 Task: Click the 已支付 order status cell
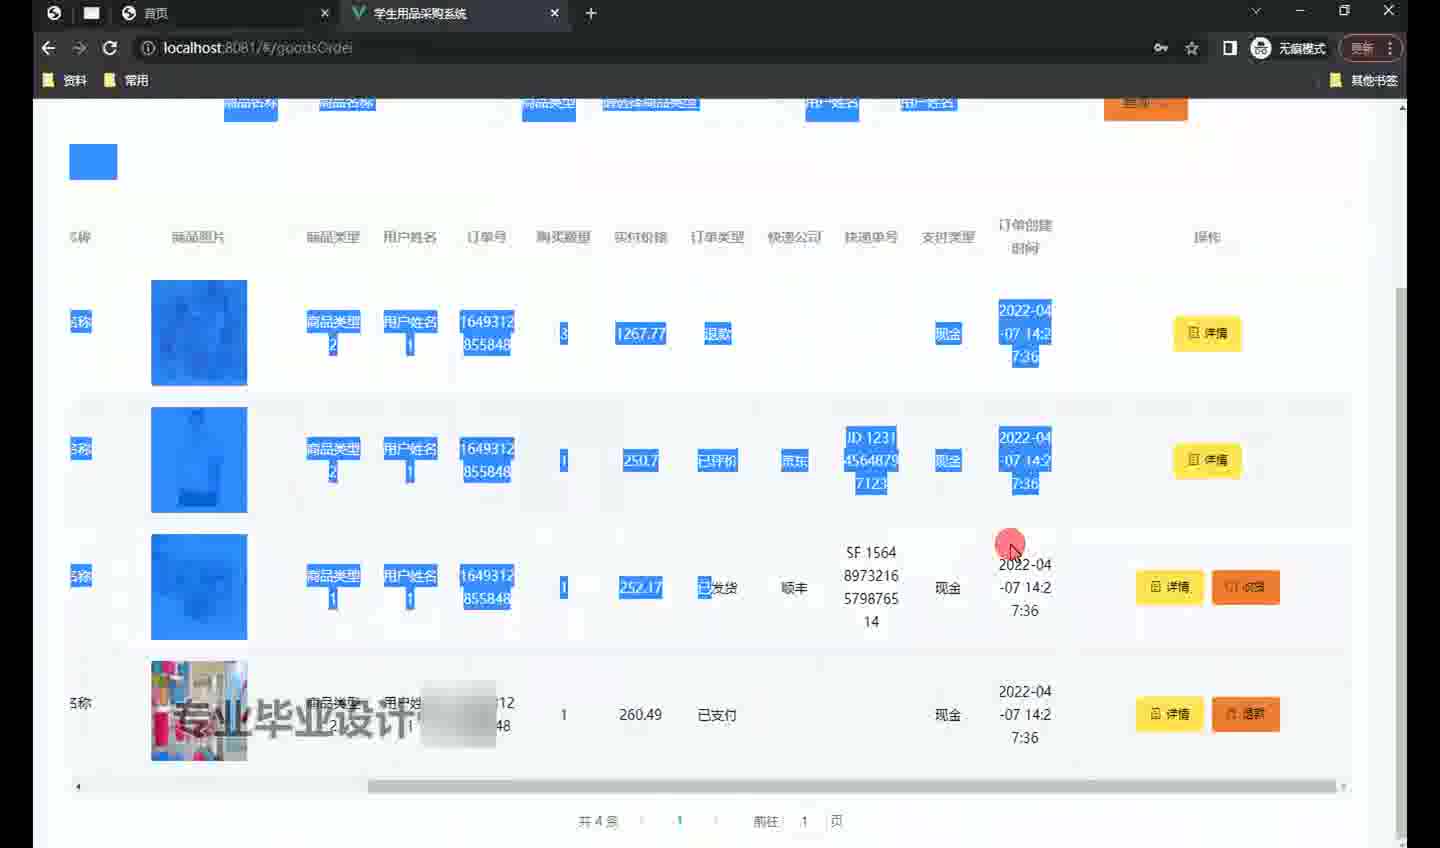click(717, 715)
